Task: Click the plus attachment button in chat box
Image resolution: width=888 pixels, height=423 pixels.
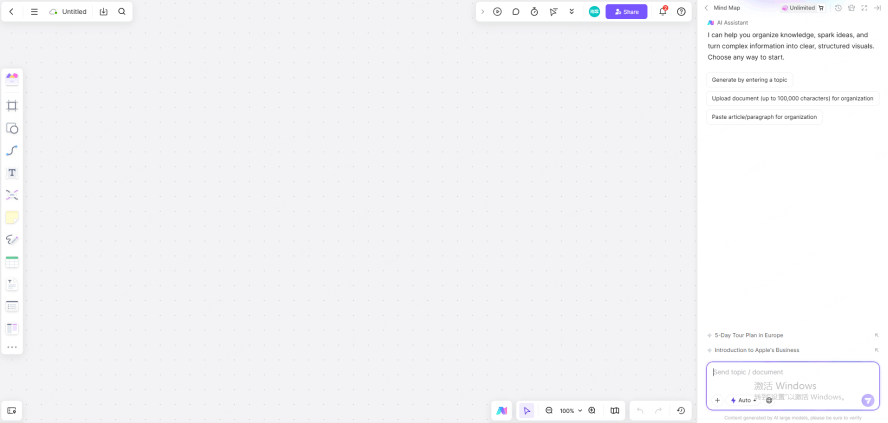Action: coord(718,400)
